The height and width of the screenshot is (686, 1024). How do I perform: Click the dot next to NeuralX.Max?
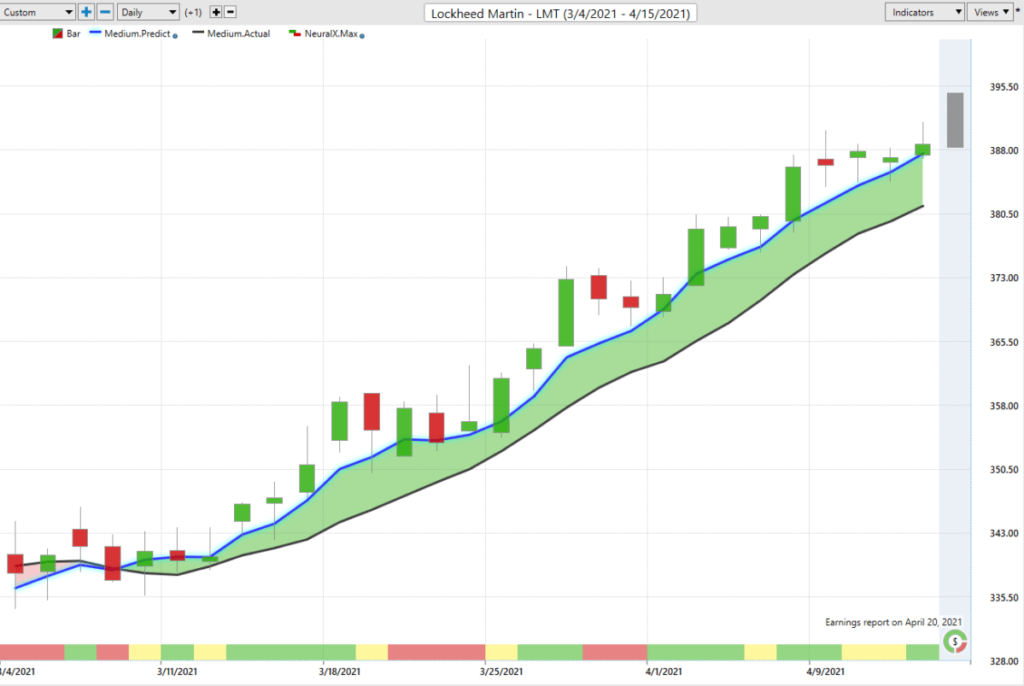click(x=362, y=36)
